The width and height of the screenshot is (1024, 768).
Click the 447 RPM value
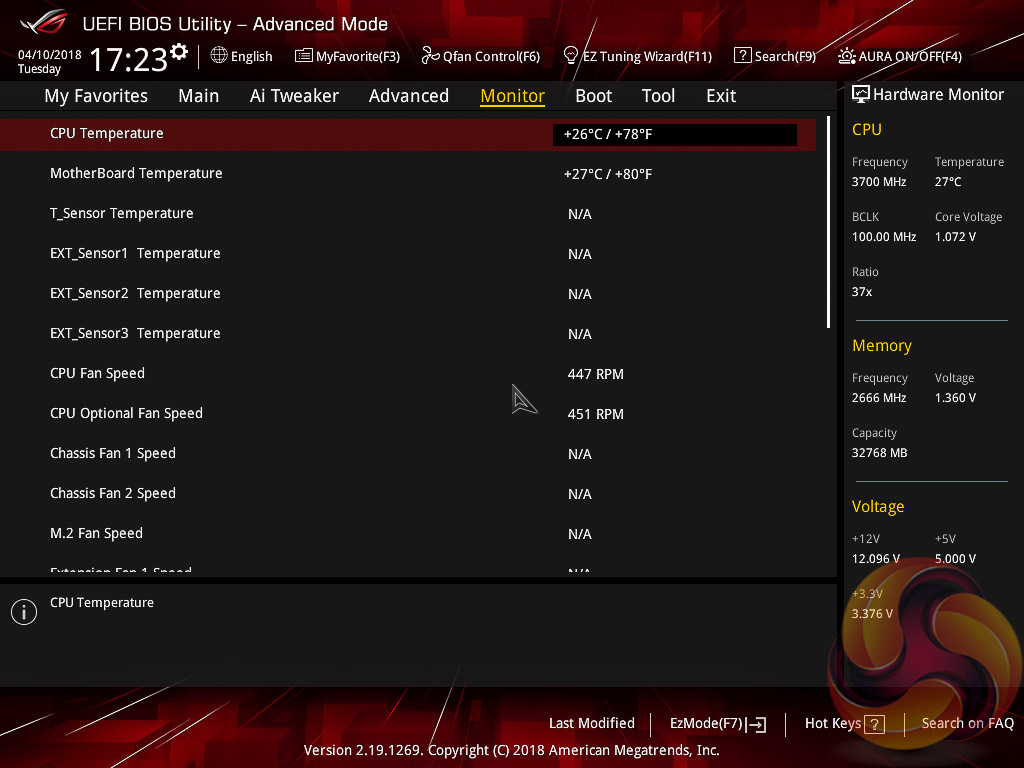[596, 374]
